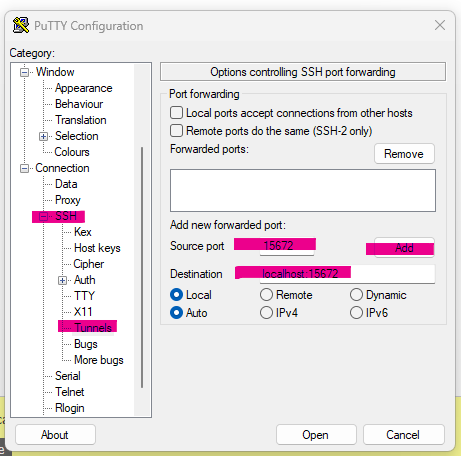The width and height of the screenshot is (461, 456).
Task: Open TTY settings
Action: coord(84,296)
